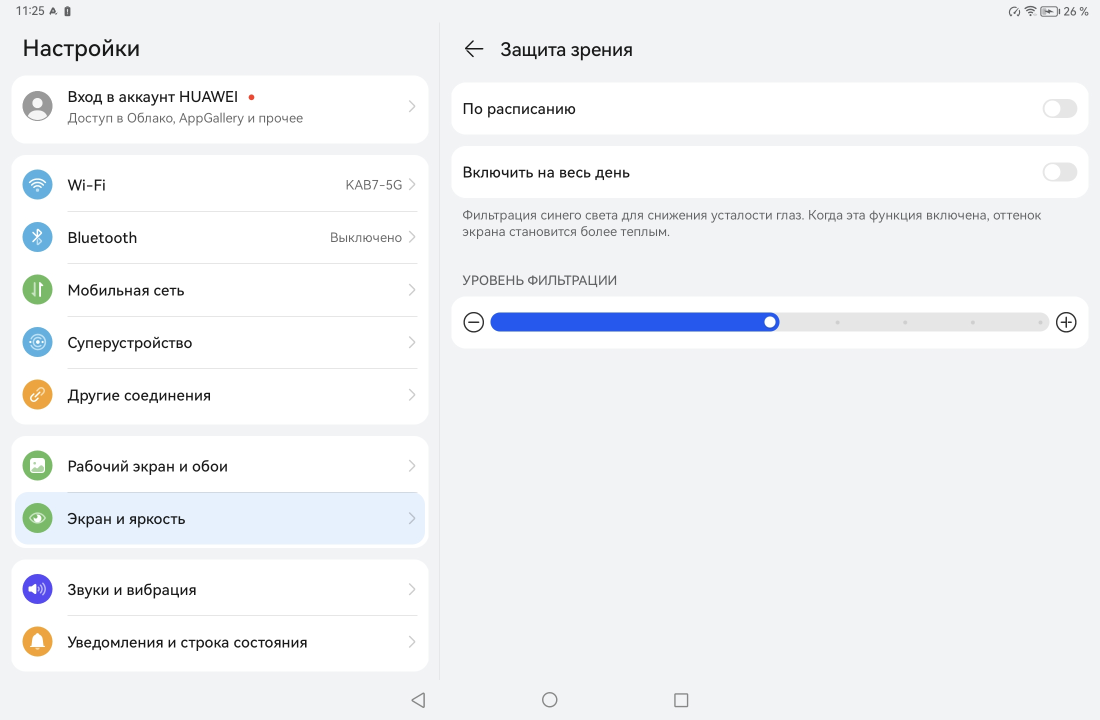Tap the HUAWEI account avatar
The image size is (1100, 720).
pyautogui.click(x=37, y=106)
